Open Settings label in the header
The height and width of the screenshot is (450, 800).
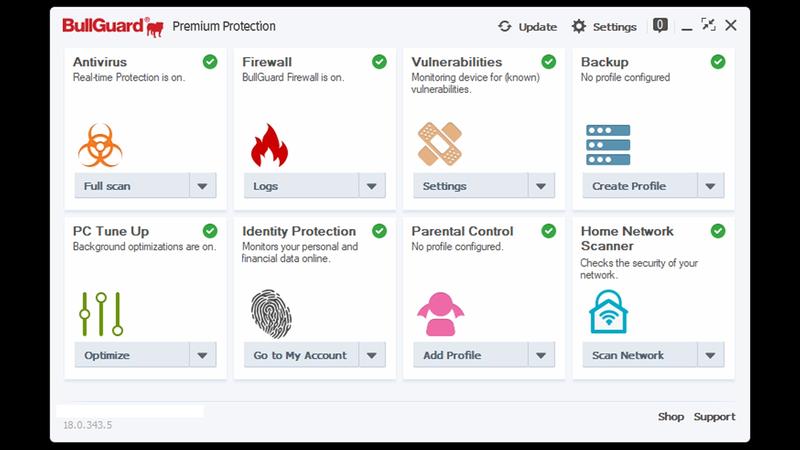click(615, 27)
